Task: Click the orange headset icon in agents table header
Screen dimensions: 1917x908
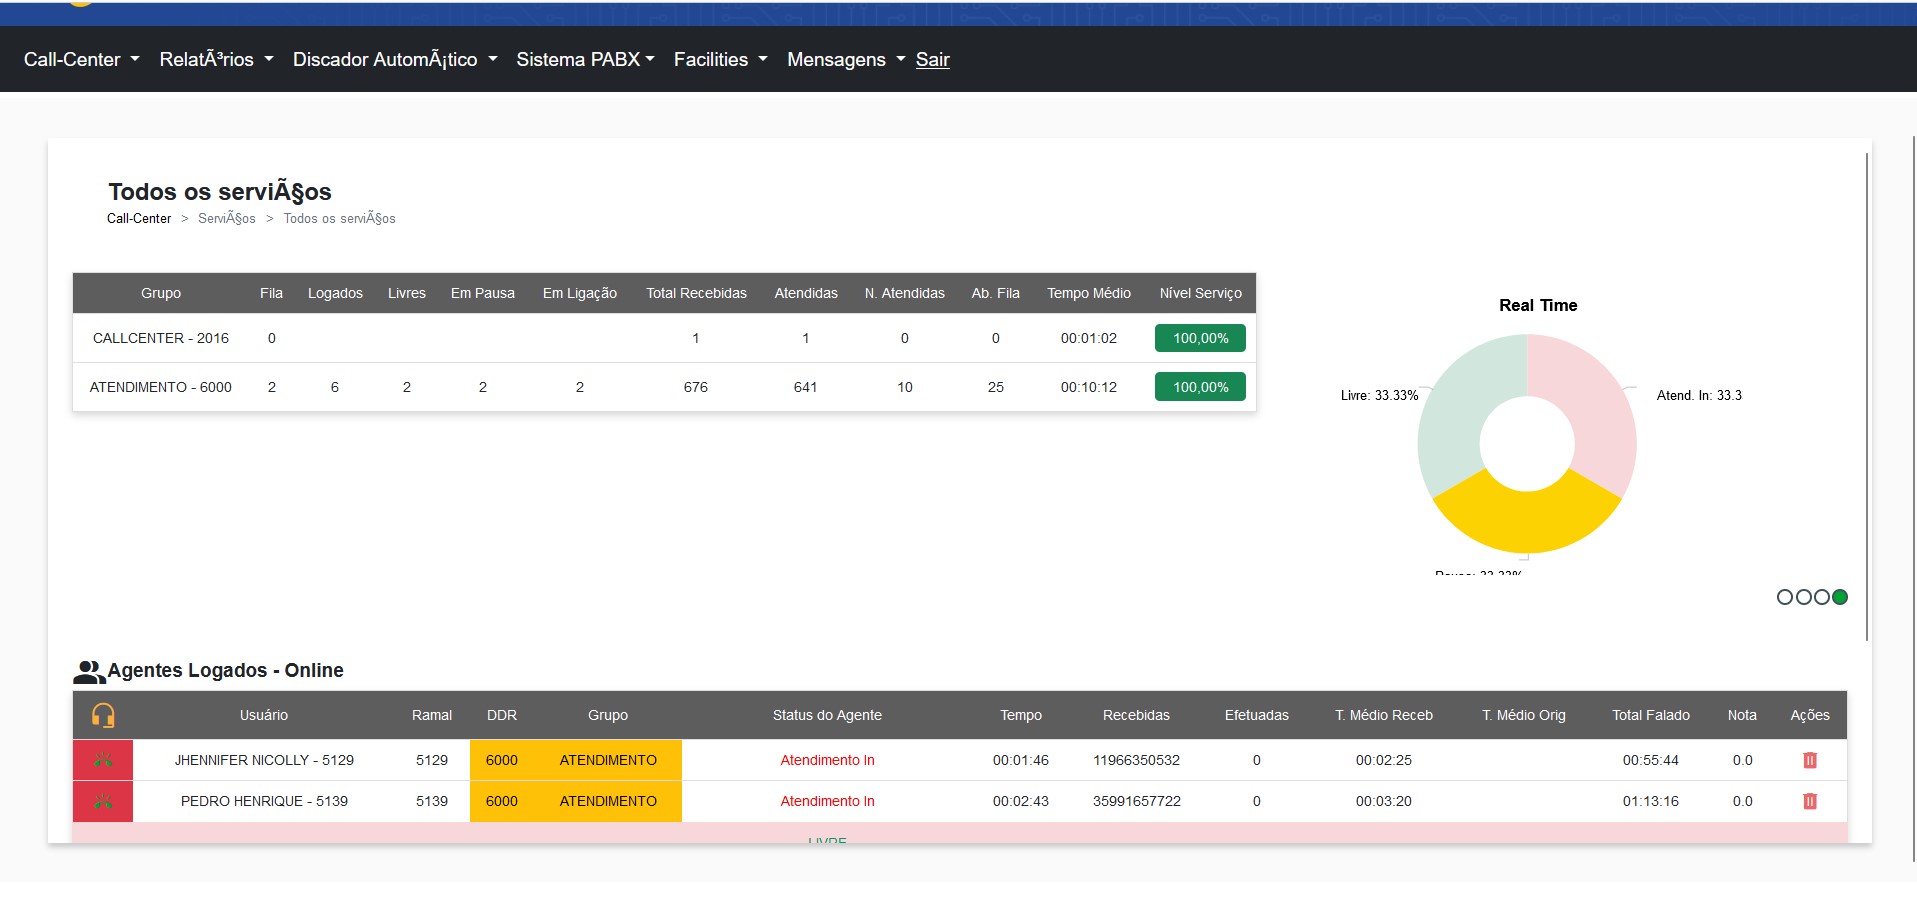Action: click(x=103, y=715)
